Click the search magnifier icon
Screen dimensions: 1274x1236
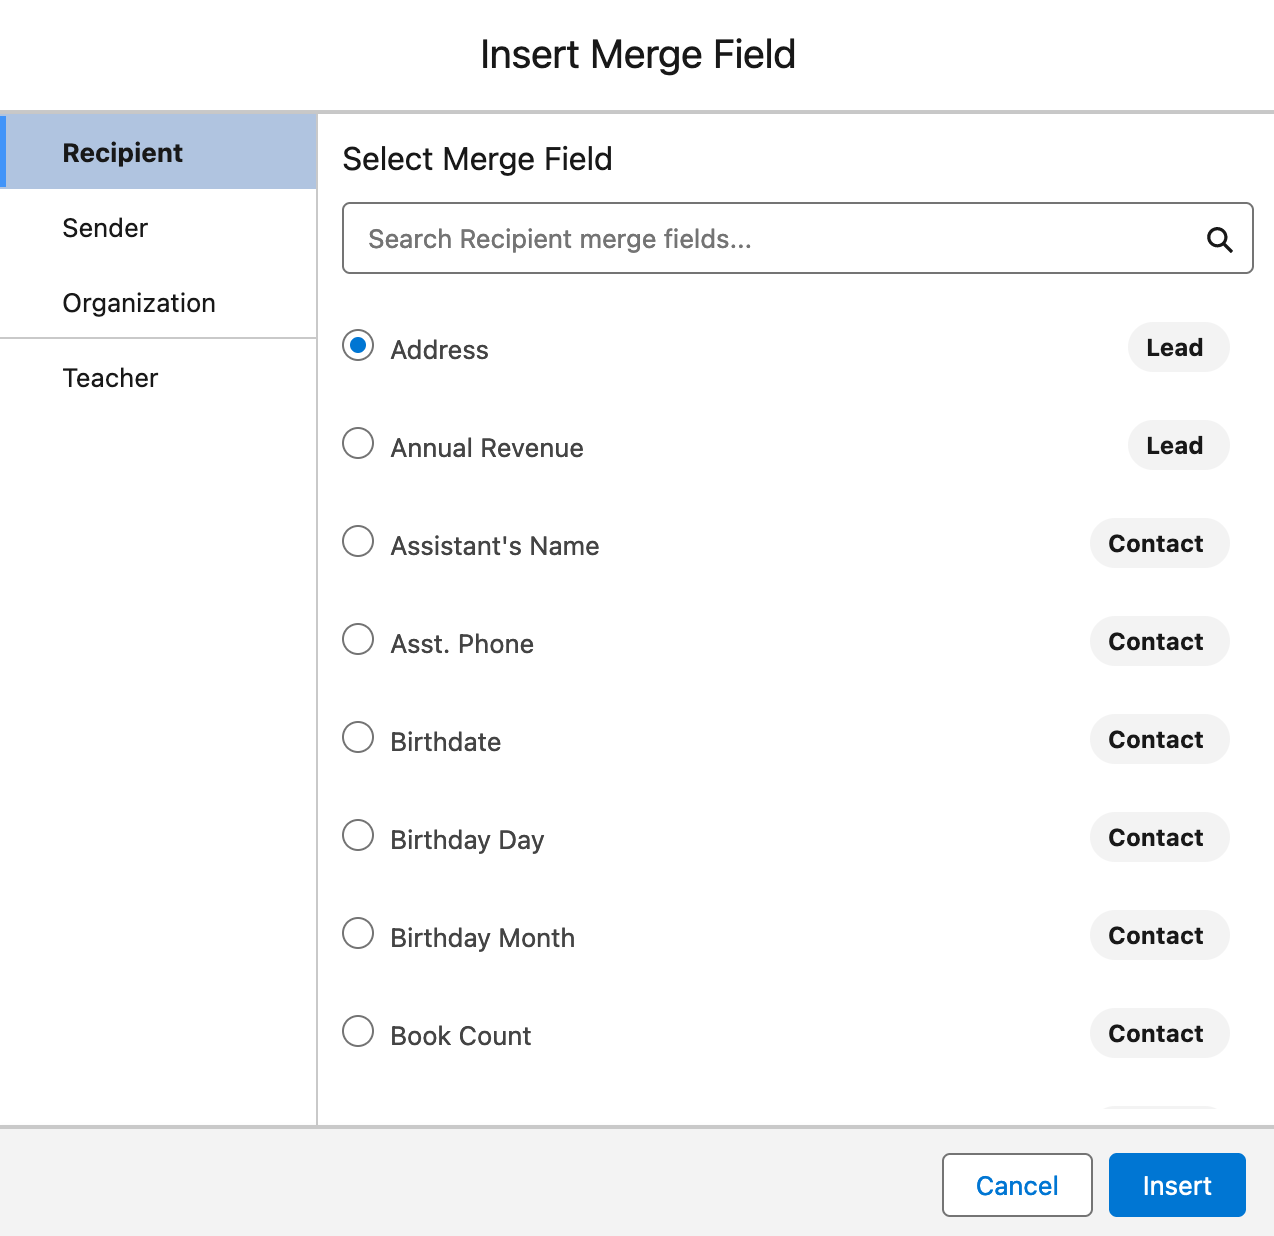tap(1219, 239)
